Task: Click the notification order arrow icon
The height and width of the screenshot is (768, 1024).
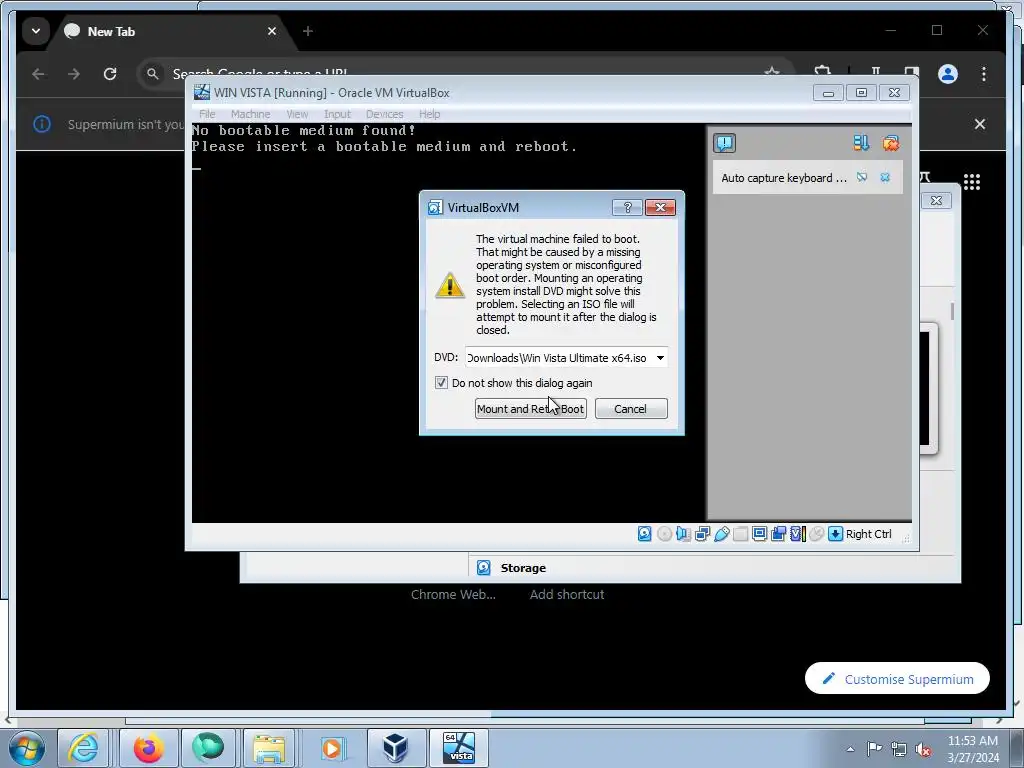Action: 861,143
